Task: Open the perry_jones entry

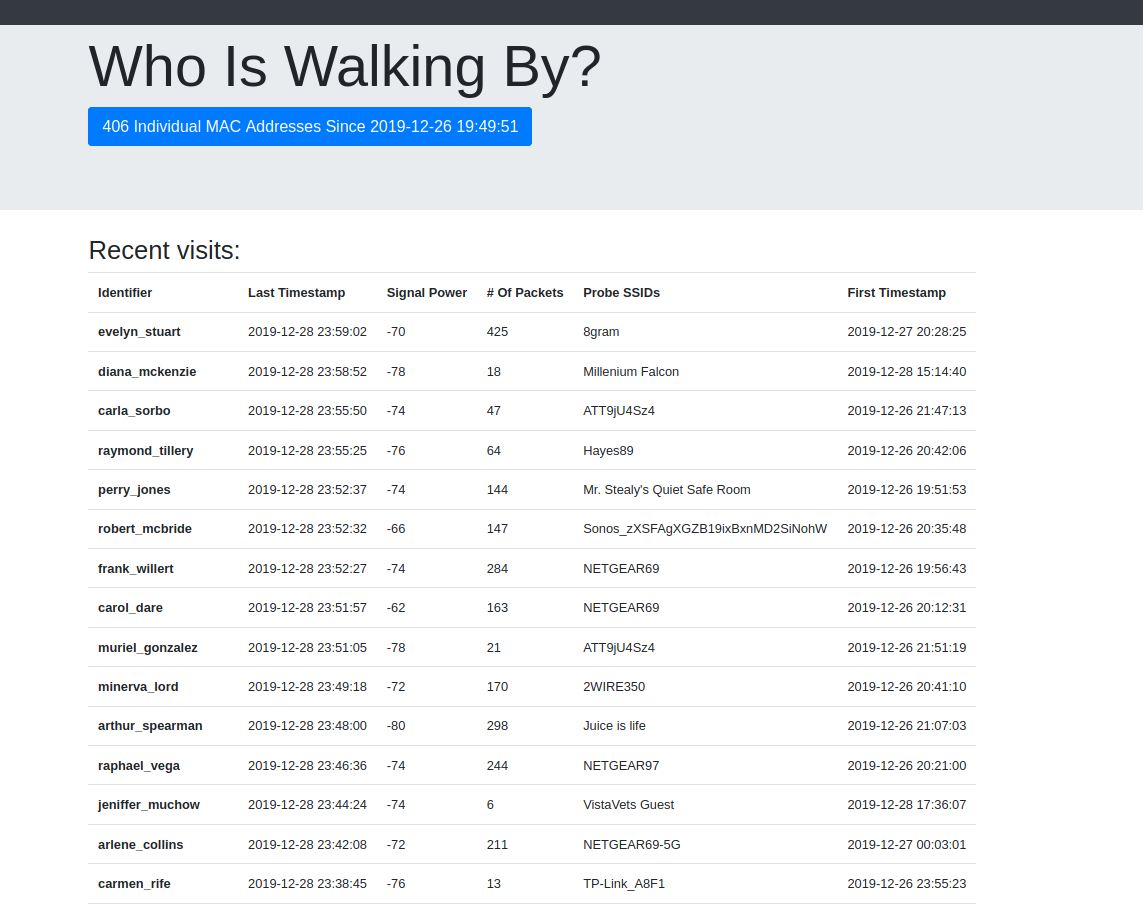Action: (x=531, y=490)
